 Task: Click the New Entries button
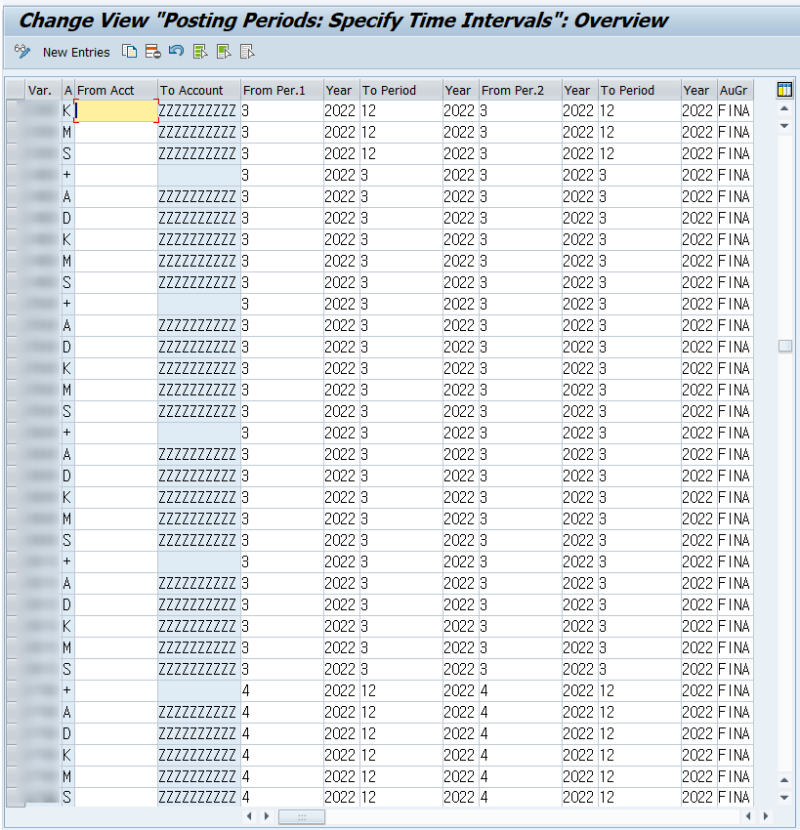point(76,52)
